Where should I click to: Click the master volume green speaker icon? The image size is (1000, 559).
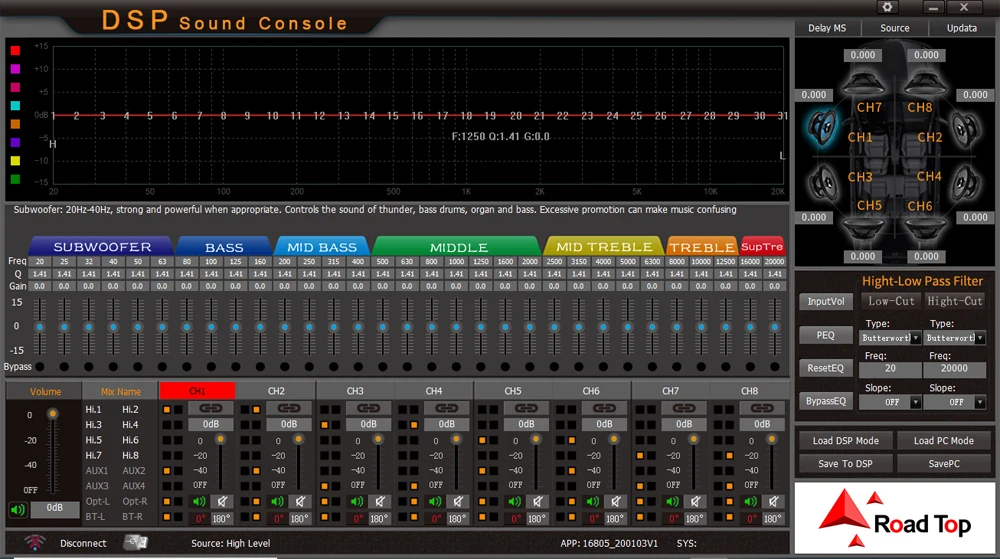(x=17, y=509)
